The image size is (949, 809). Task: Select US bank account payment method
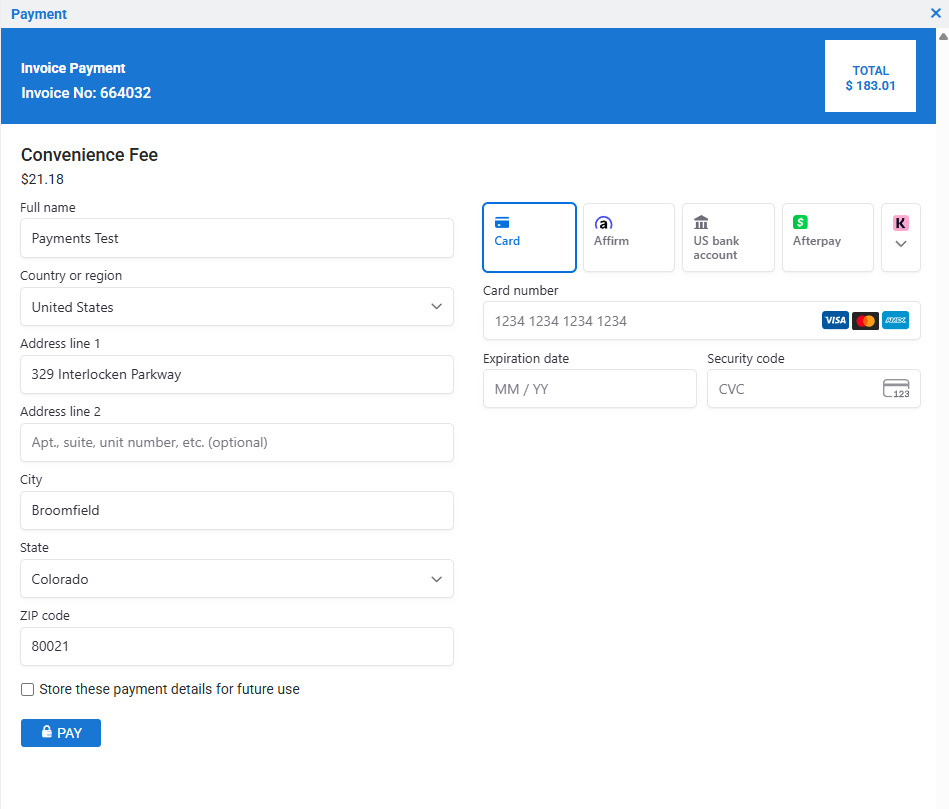pos(727,237)
